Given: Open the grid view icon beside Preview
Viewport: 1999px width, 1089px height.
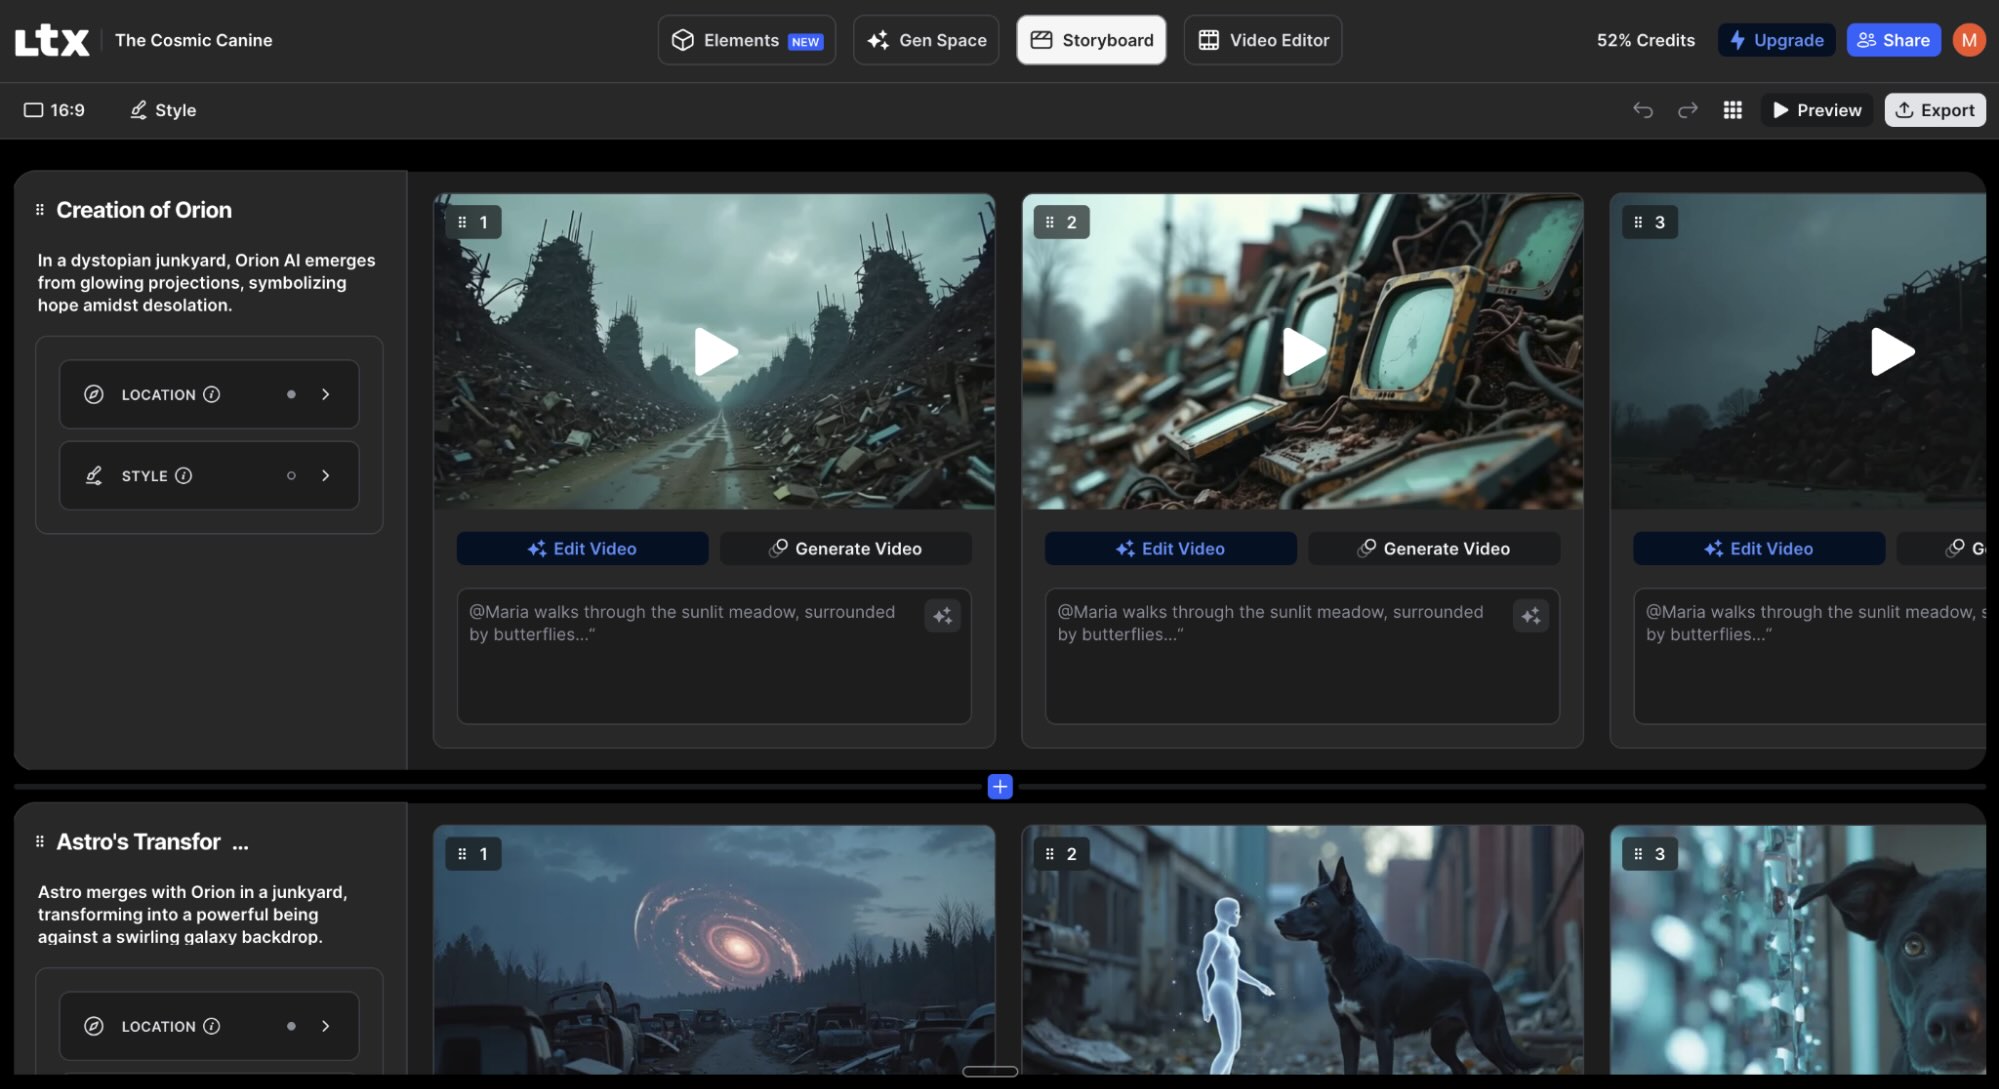Looking at the screenshot, I should [1733, 110].
